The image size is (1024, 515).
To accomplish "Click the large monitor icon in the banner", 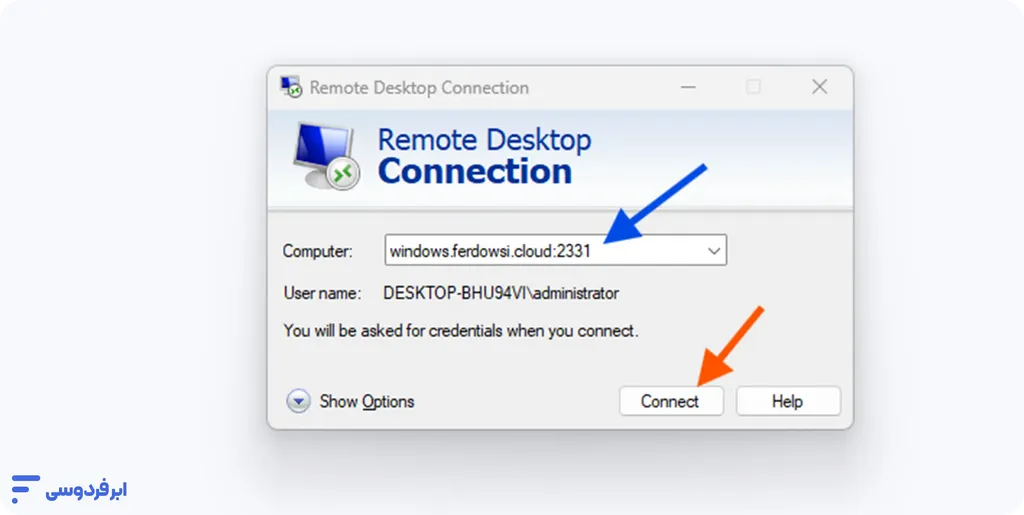I will pyautogui.click(x=326, y=156).
